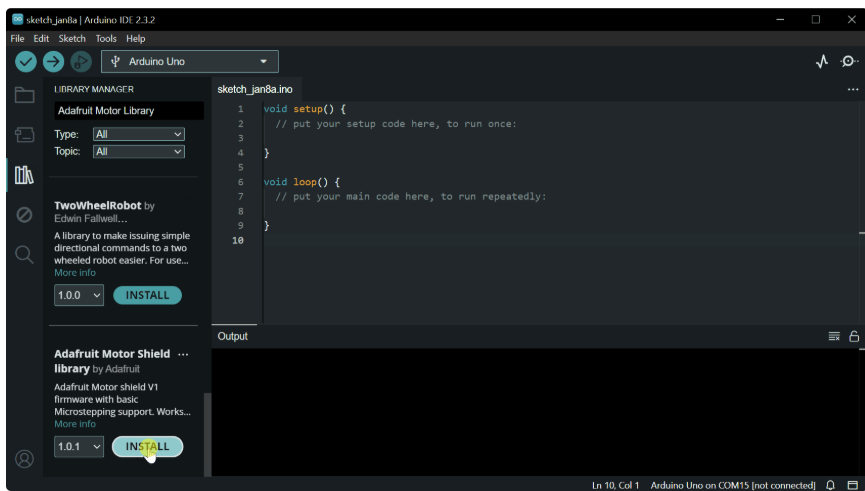865x491 pixels.
Task: Select the Output panel tab
Action: [x=233, y=336]
